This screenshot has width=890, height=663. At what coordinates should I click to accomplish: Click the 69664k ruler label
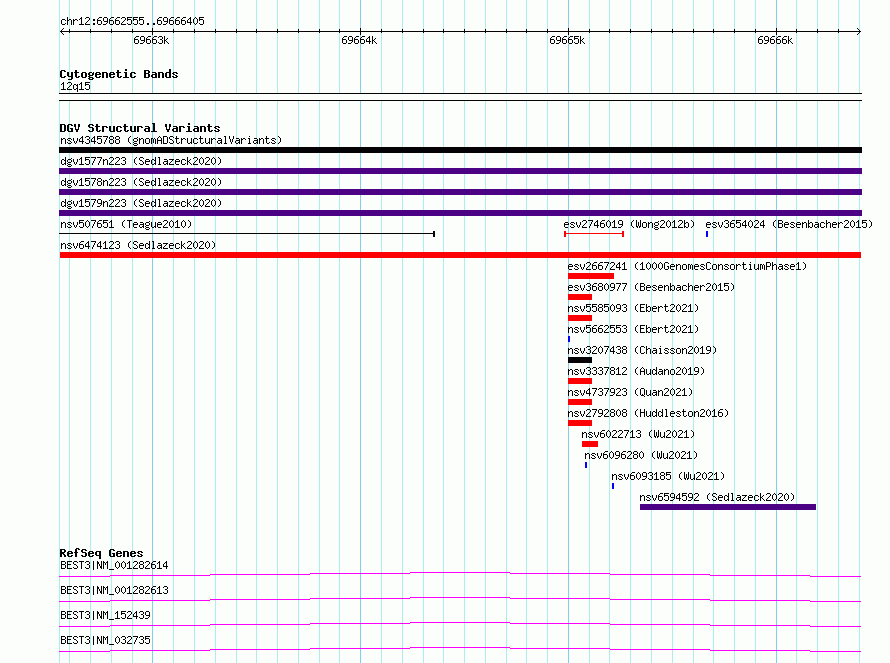pos(359,40)
